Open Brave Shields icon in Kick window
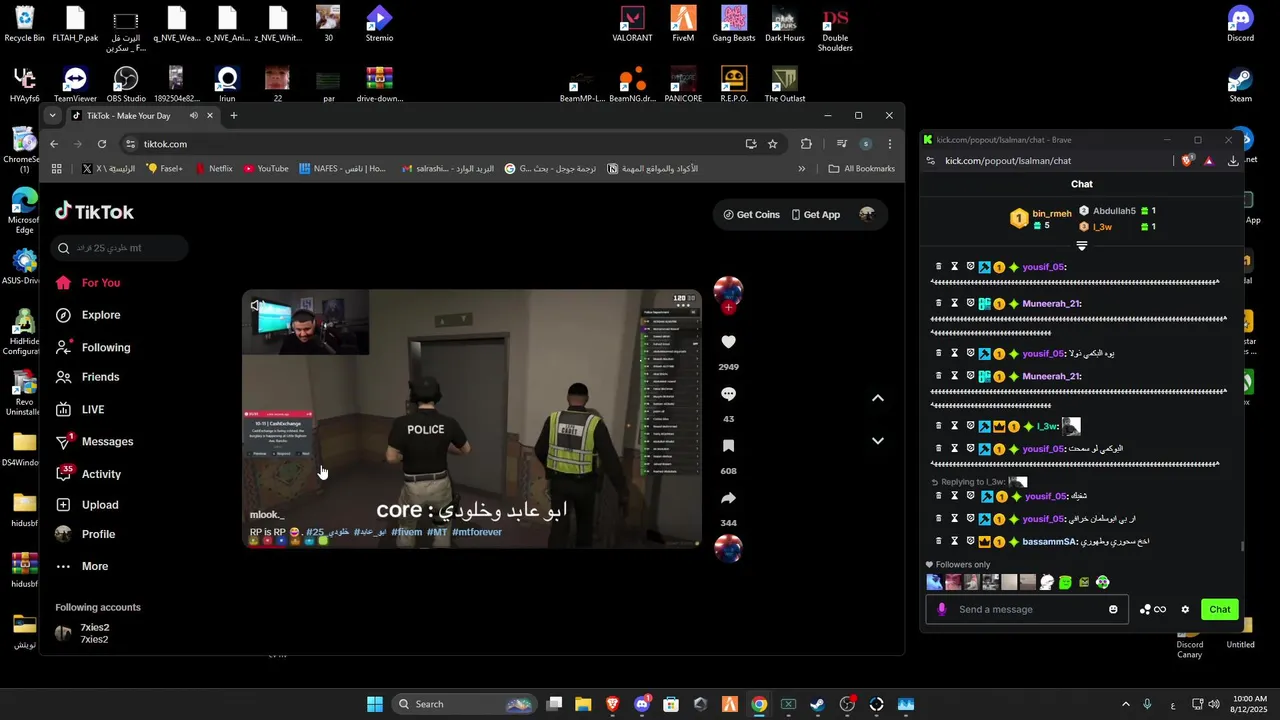This screenshot has height=720, width=1280. 1187,160
